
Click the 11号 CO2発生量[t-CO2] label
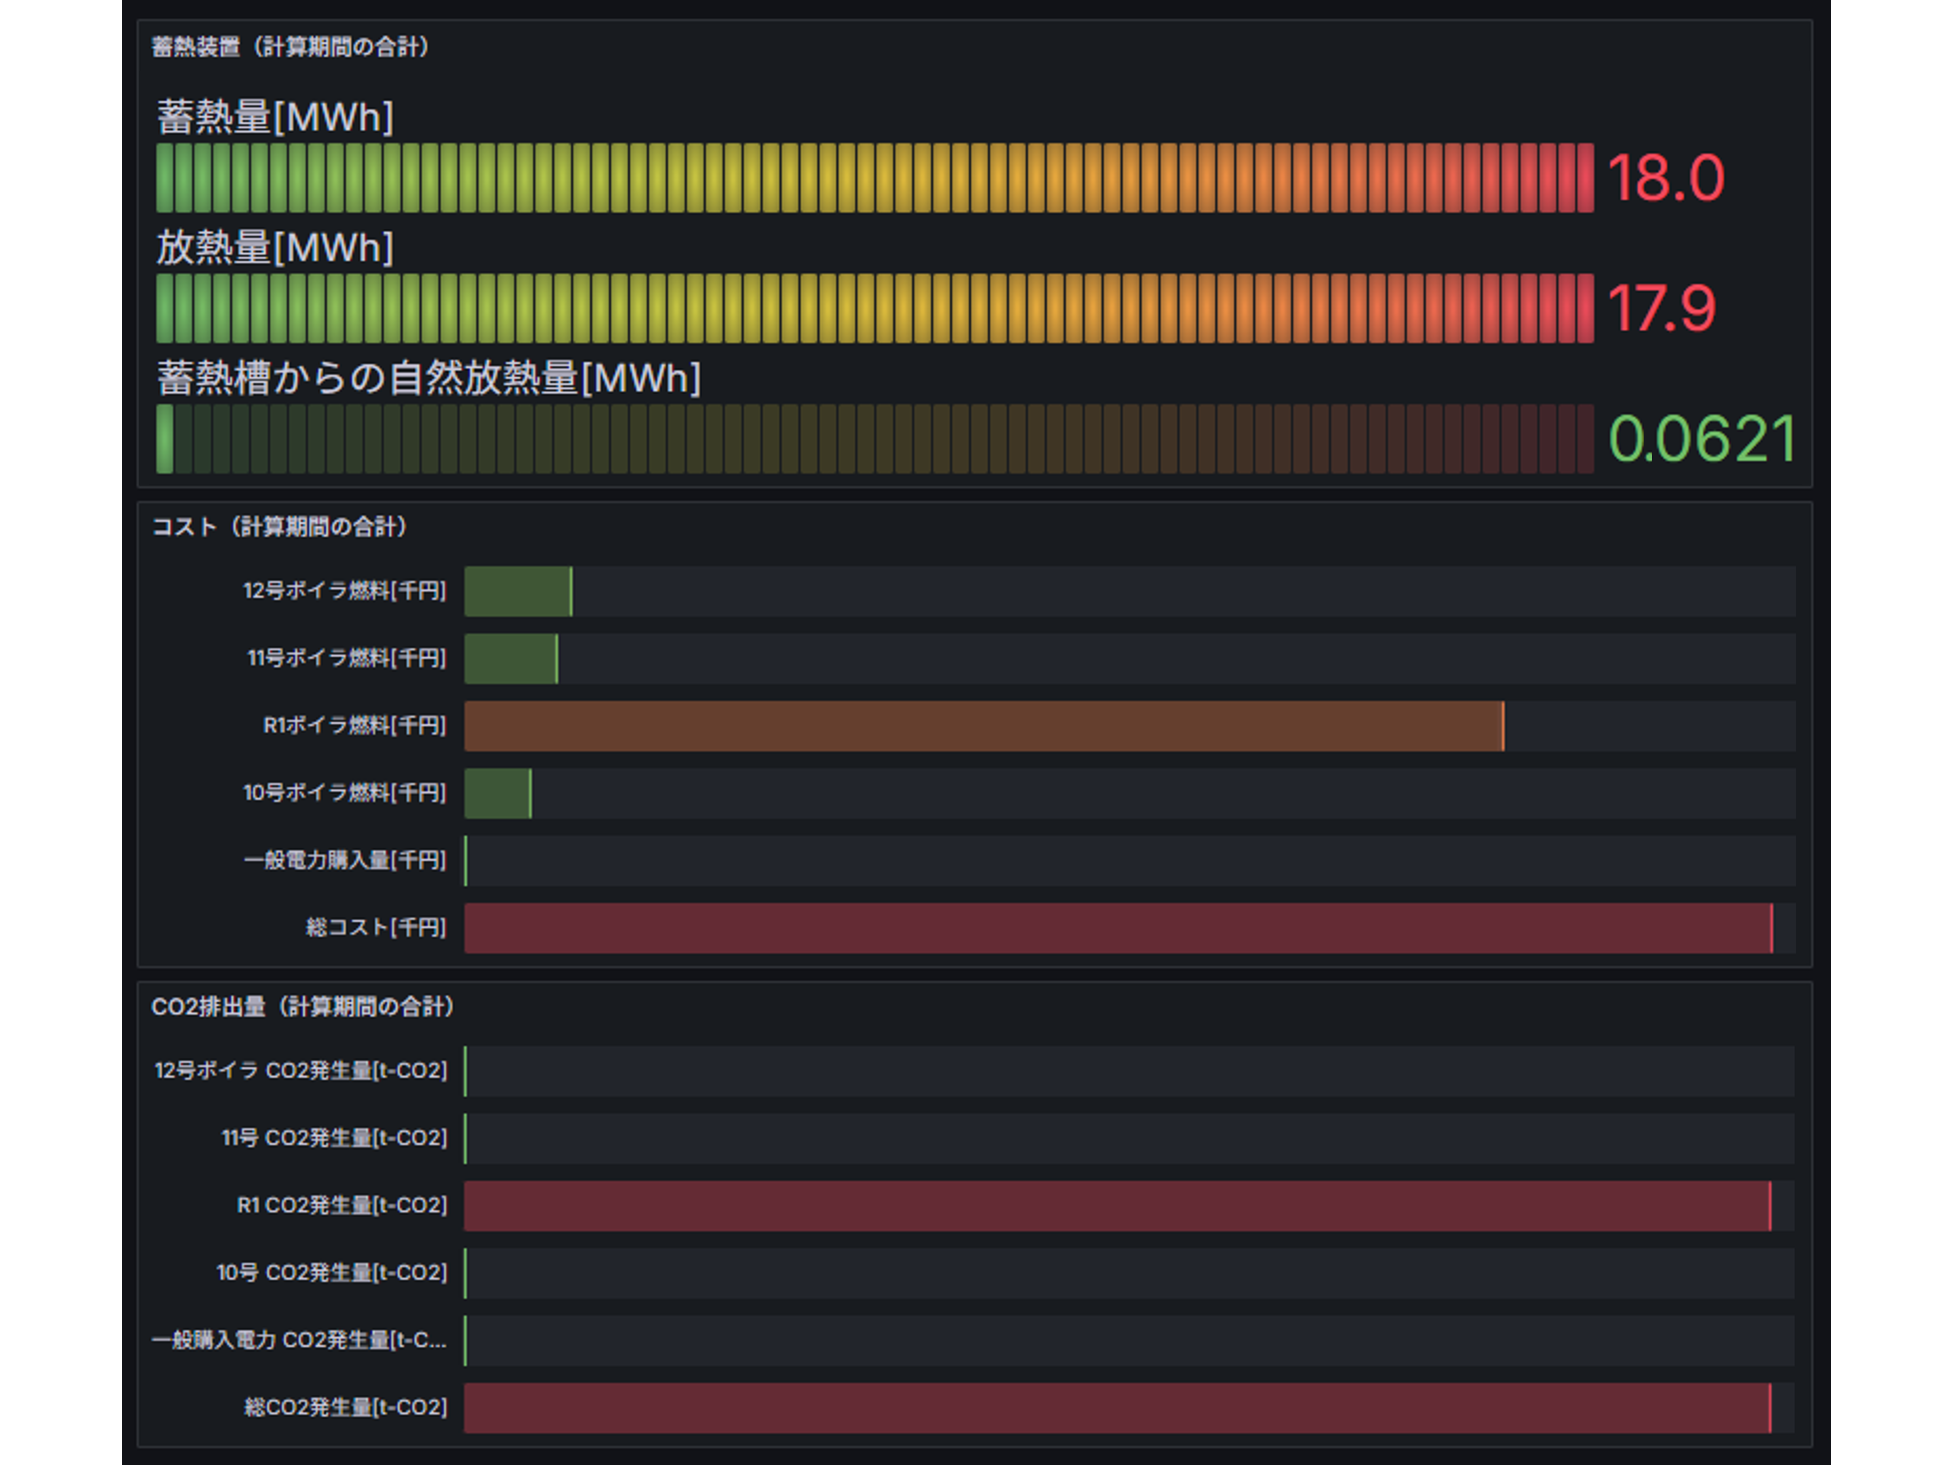(x=334, y=1138)
